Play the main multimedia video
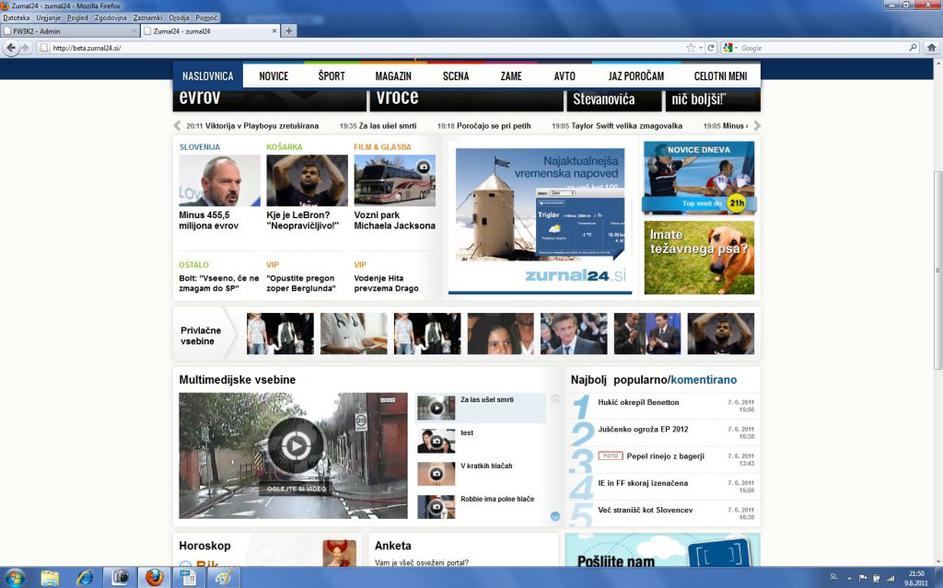Image resolution: width=943 pixels, height=588 pixels. click(x=293, y=446)
